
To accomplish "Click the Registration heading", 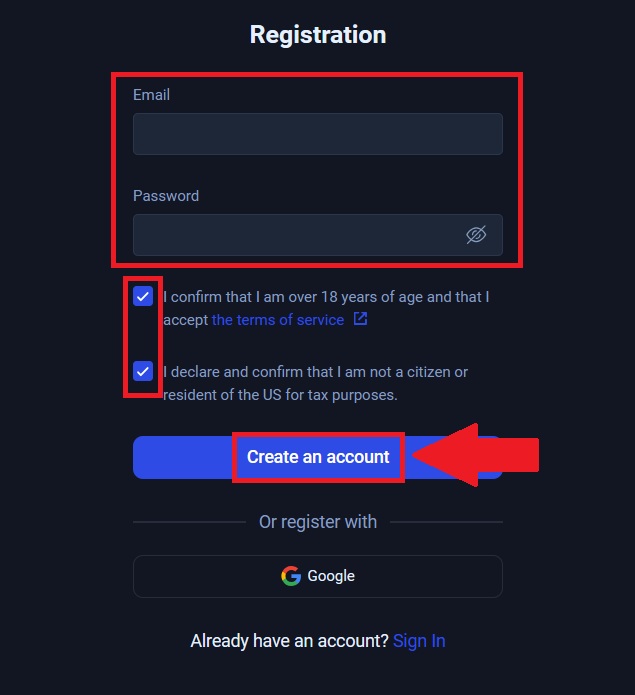I will [317, 35].
